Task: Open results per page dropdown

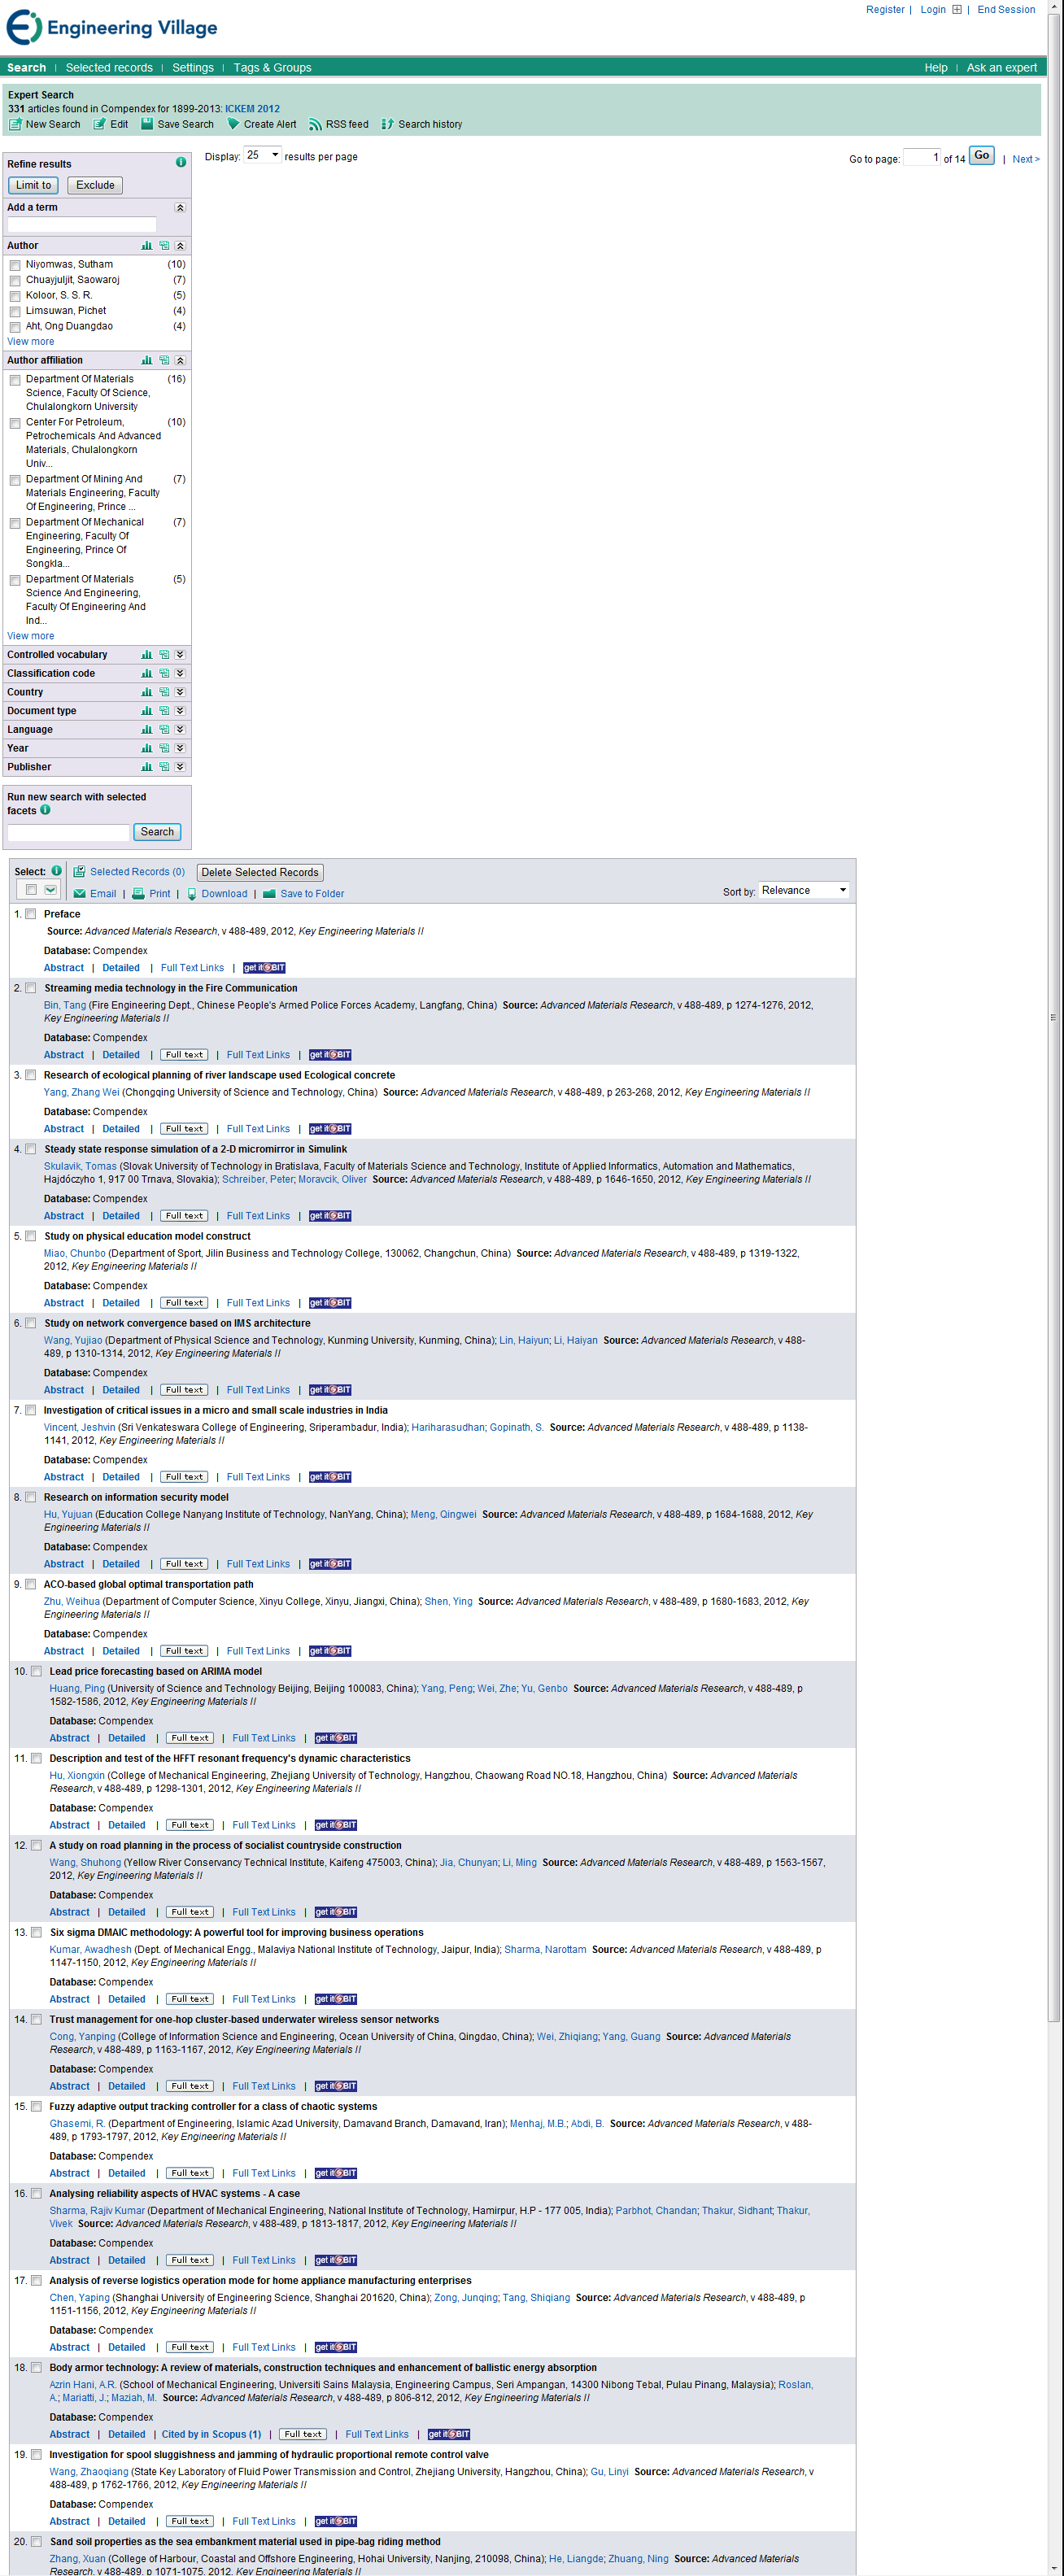Action: [x=262, y=156]
